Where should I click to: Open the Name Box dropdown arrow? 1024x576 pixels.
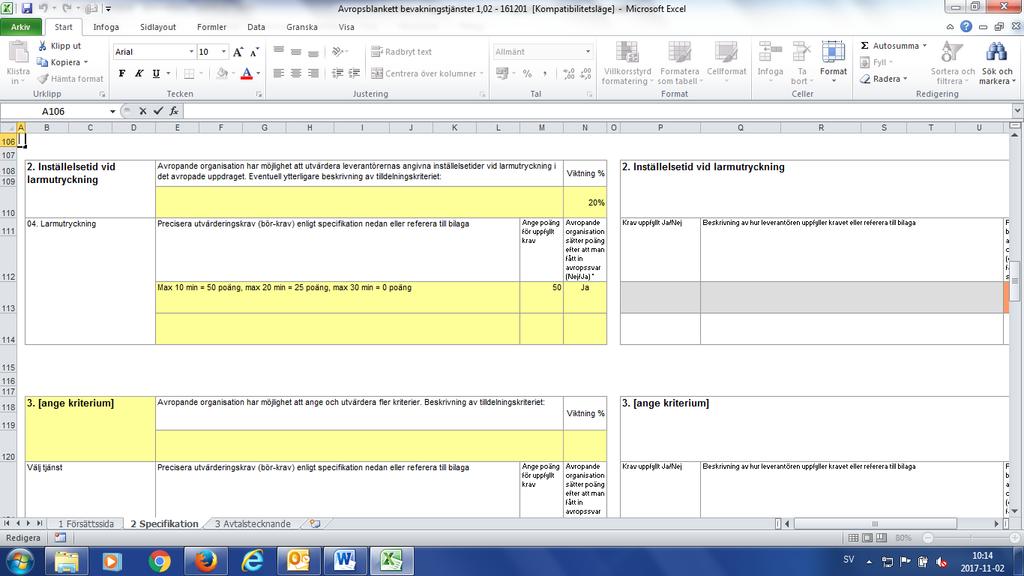112,111
